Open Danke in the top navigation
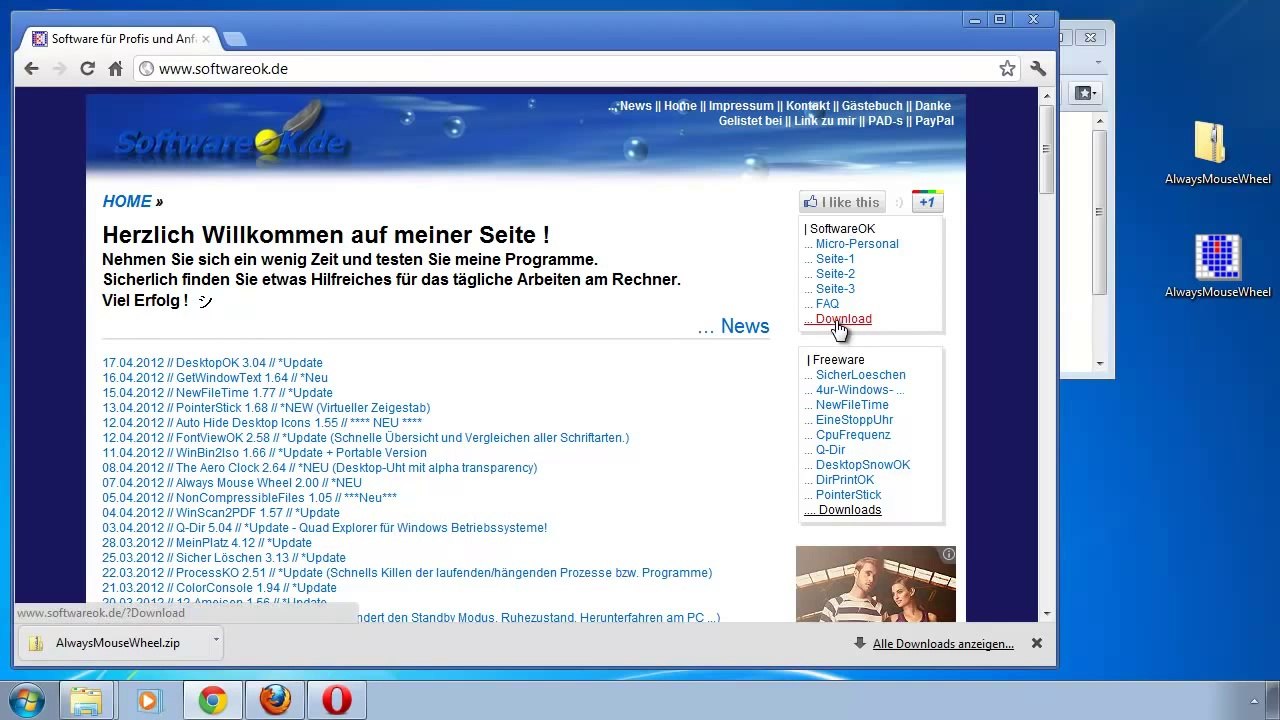Screen dimensions: 1280x720 point(933,106)
